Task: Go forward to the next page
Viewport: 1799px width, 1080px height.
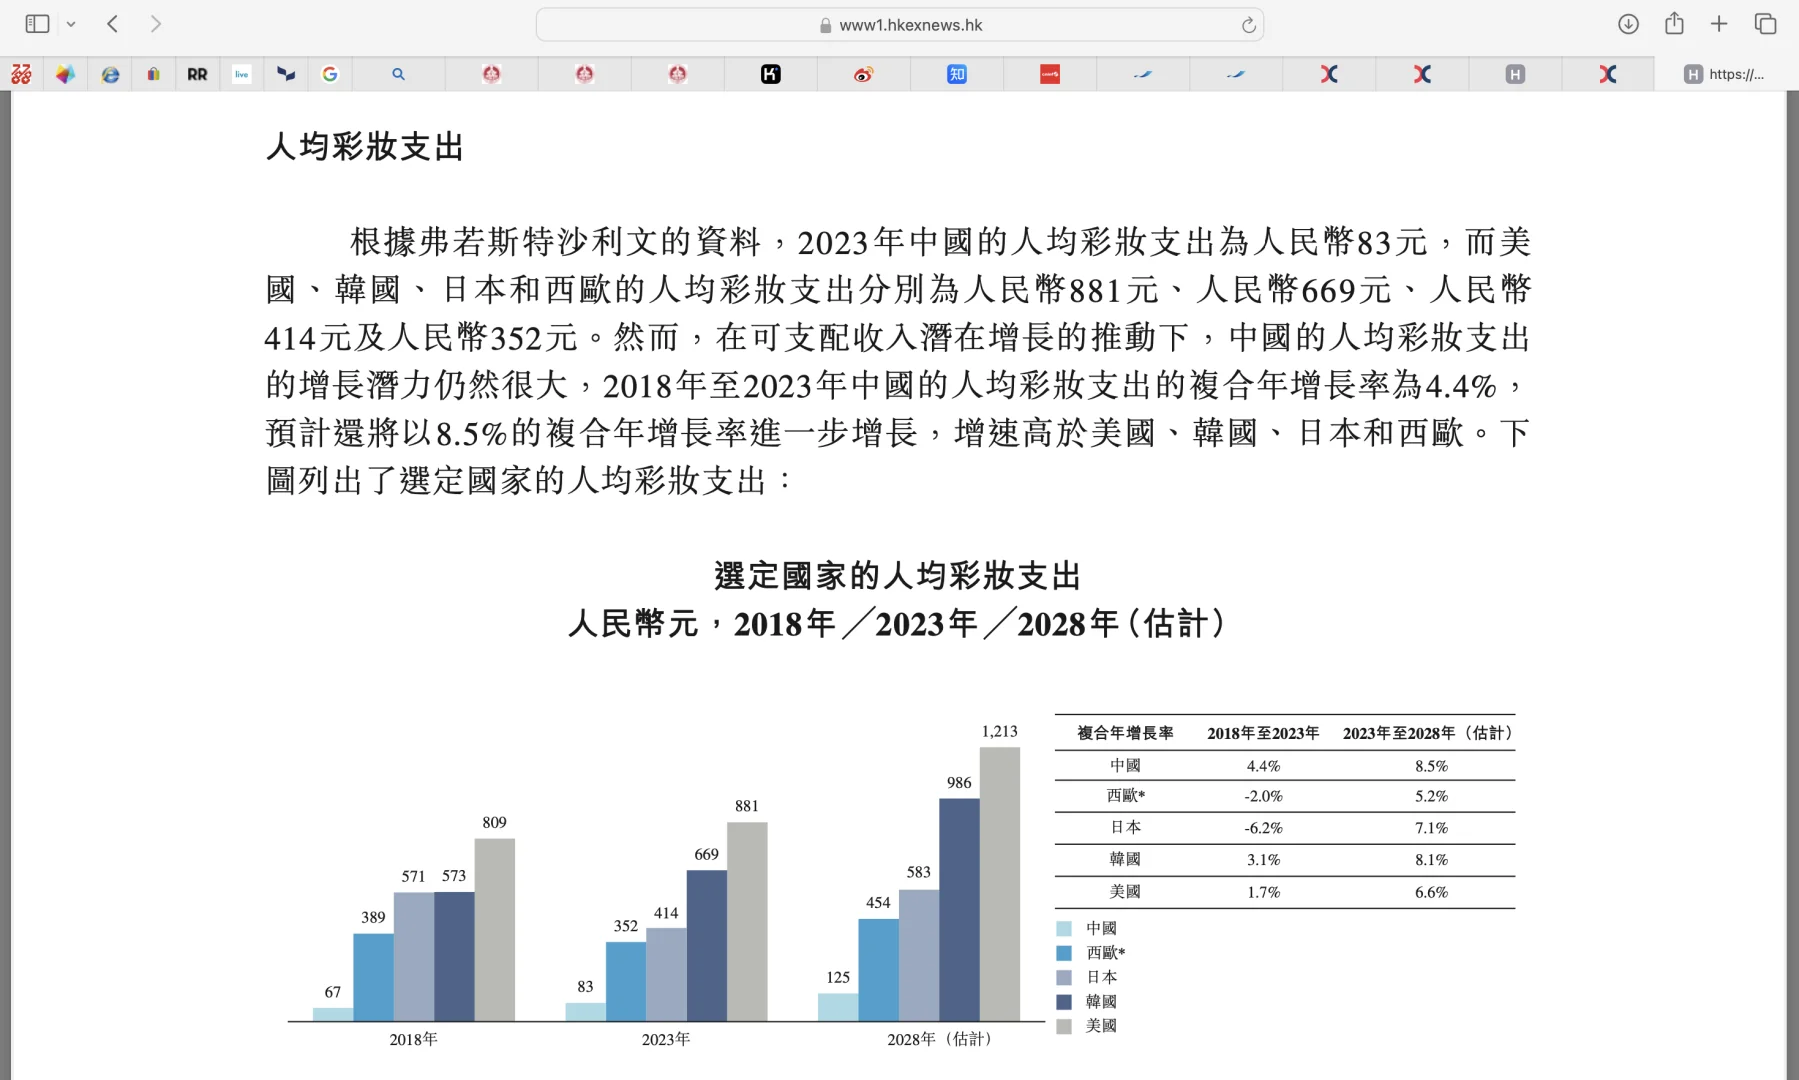Action: (155, 24)
